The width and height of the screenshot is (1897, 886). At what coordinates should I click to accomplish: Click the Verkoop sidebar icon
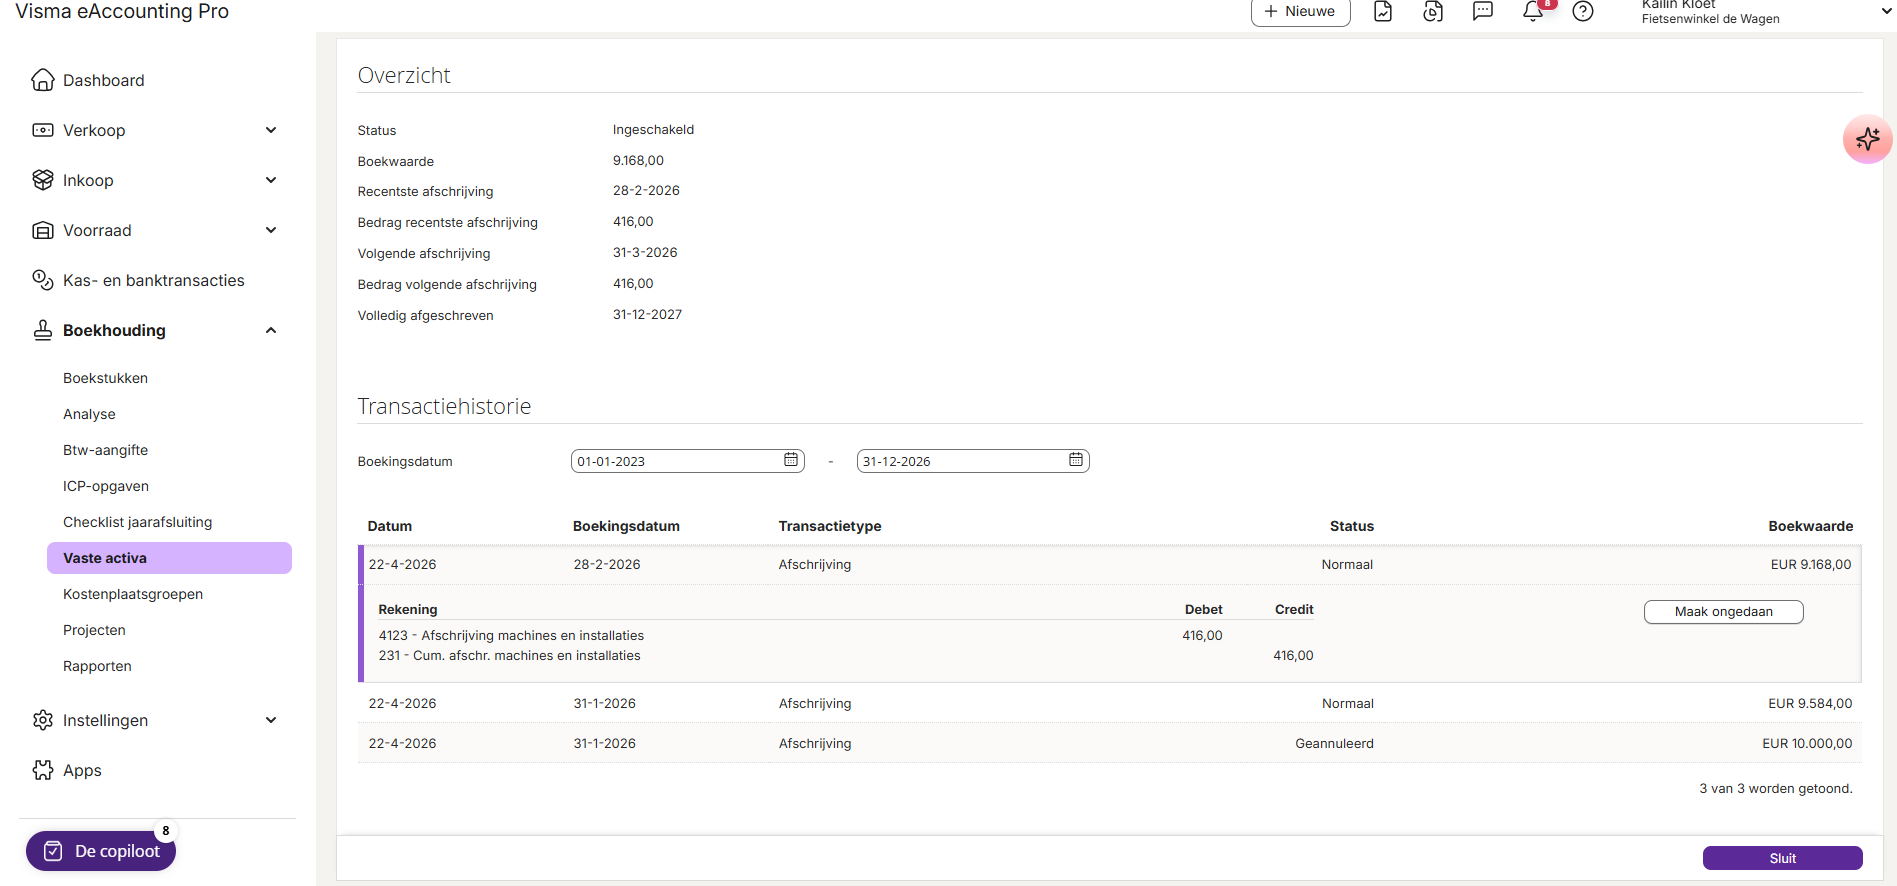coord(43,130)
